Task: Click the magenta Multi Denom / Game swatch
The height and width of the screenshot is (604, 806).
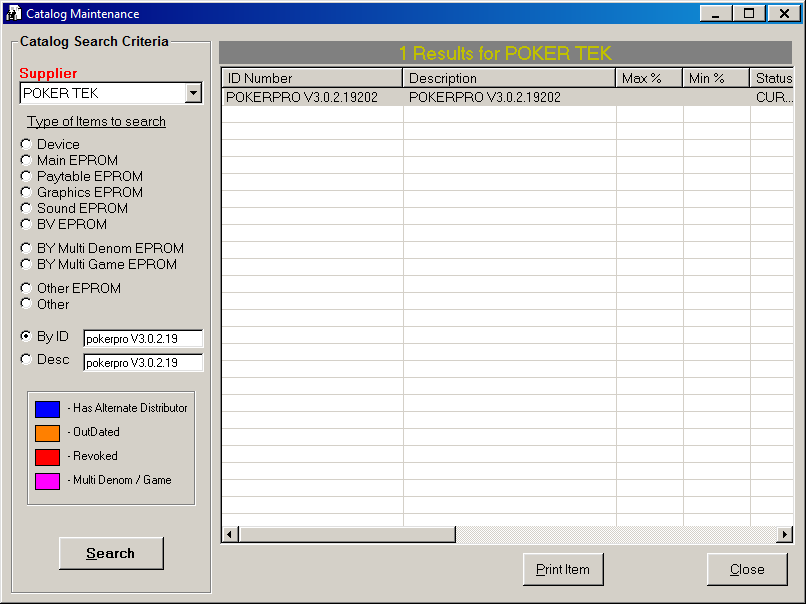Action: tap(47, 481)
